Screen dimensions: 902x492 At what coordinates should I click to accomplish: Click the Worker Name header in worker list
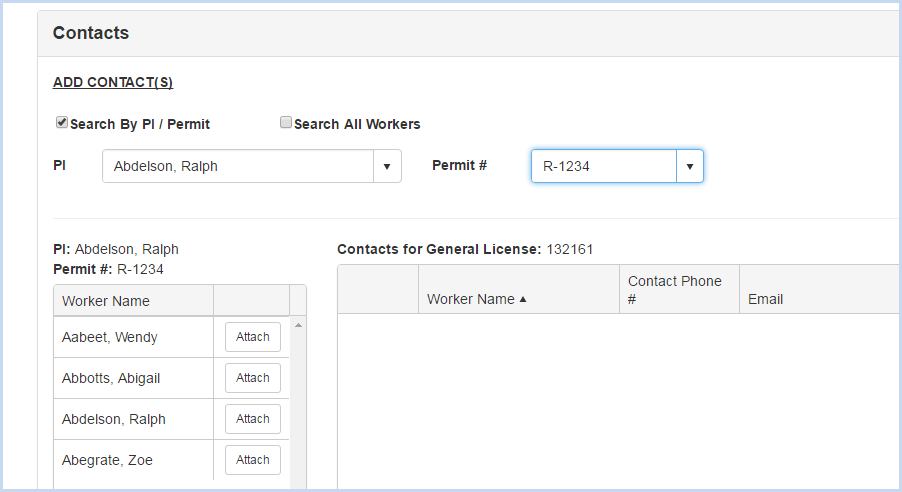pos(106,301)
